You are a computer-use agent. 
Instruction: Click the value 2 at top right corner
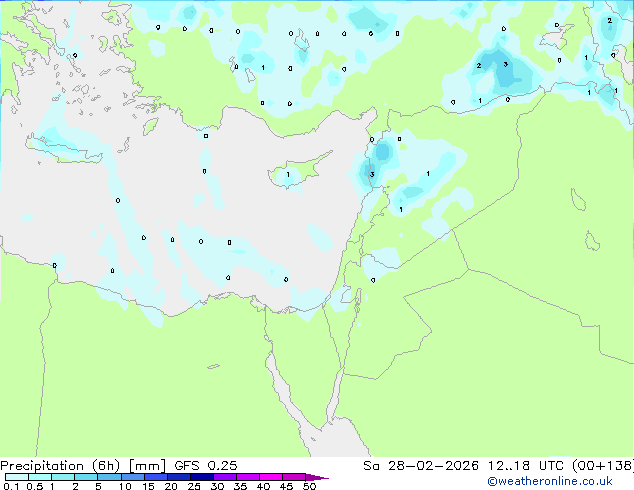pyautogui.click(x=609, y=21)
